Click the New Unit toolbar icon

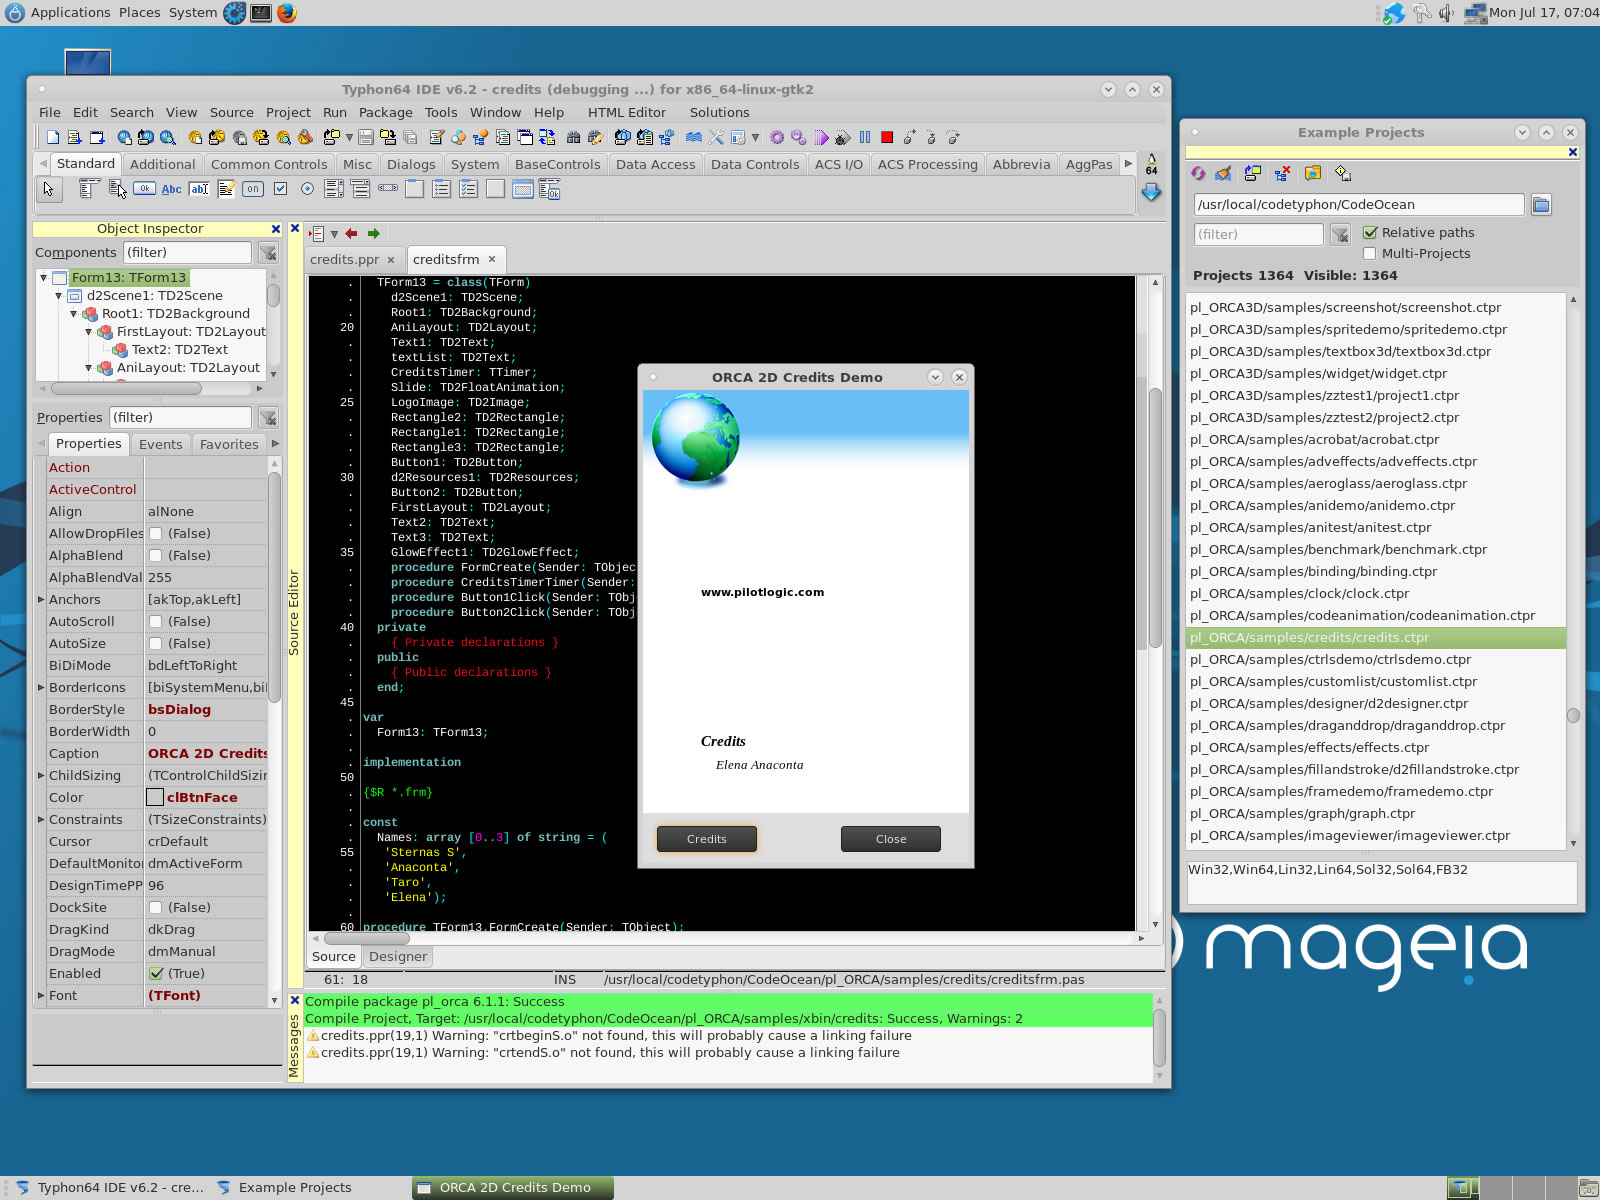pos(75,137)
